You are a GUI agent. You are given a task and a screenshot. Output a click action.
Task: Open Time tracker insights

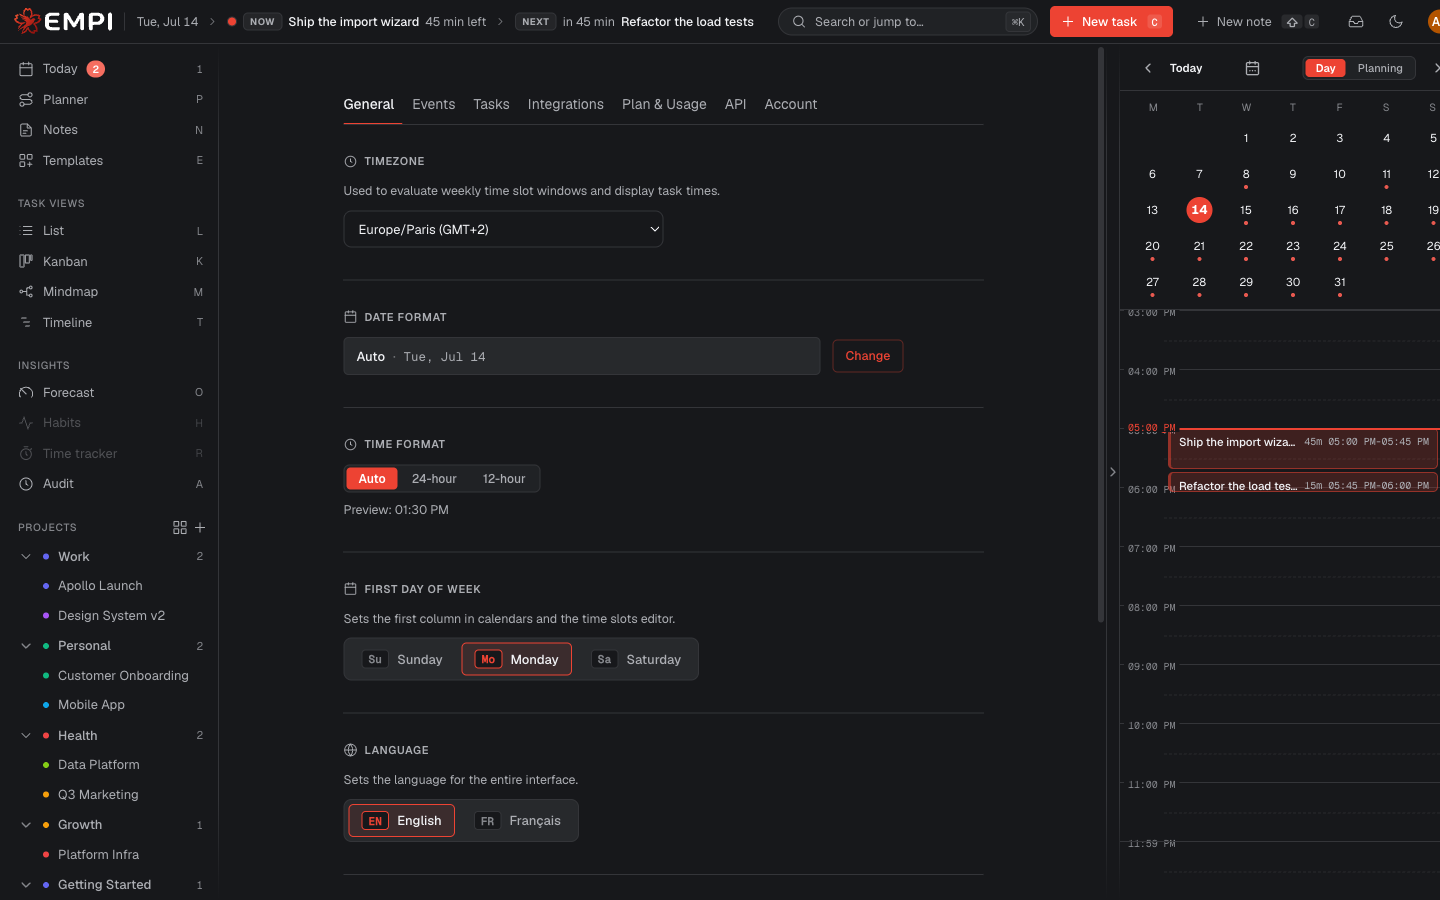[110, 454]
